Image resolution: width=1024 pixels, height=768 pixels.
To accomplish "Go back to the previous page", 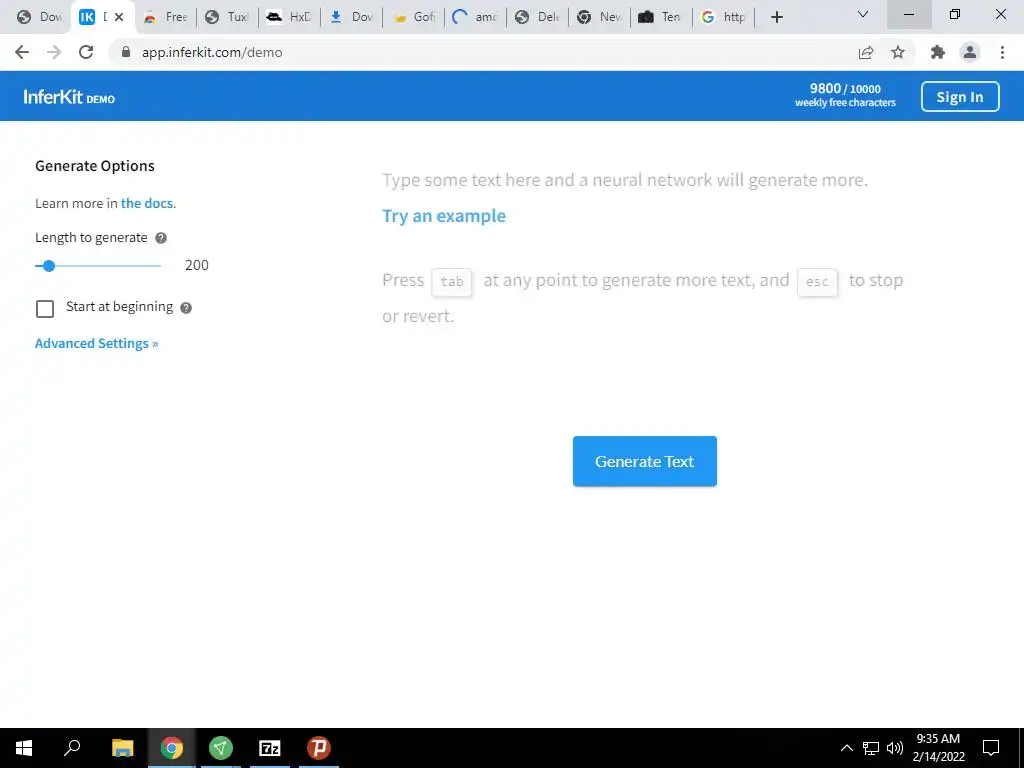I will pos(22,52).
